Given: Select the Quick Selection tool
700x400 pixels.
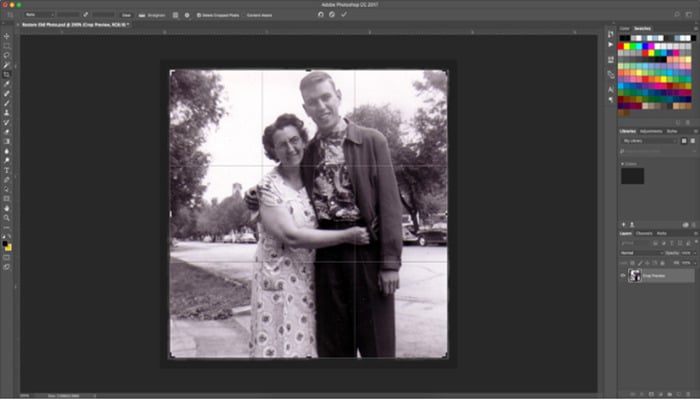Looking at the screenshot, I should tap(7, 65).
